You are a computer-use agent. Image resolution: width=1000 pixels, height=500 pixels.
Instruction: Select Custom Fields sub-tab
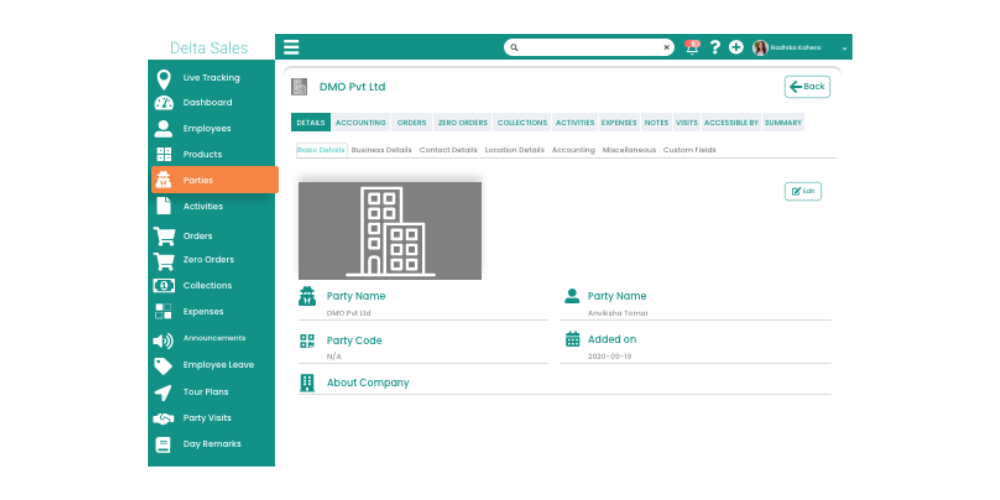coord(689,150)
